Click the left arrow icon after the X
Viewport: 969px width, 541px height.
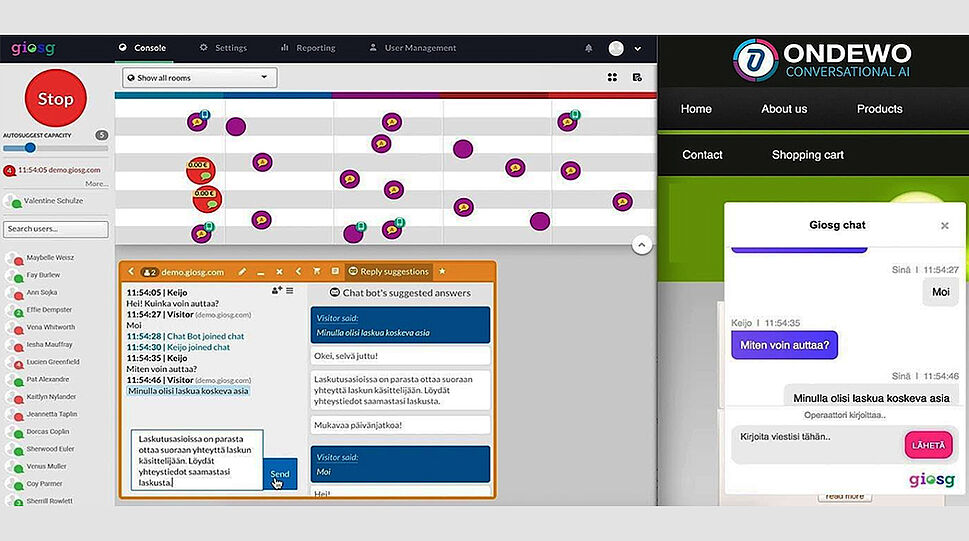click(298, 271)
